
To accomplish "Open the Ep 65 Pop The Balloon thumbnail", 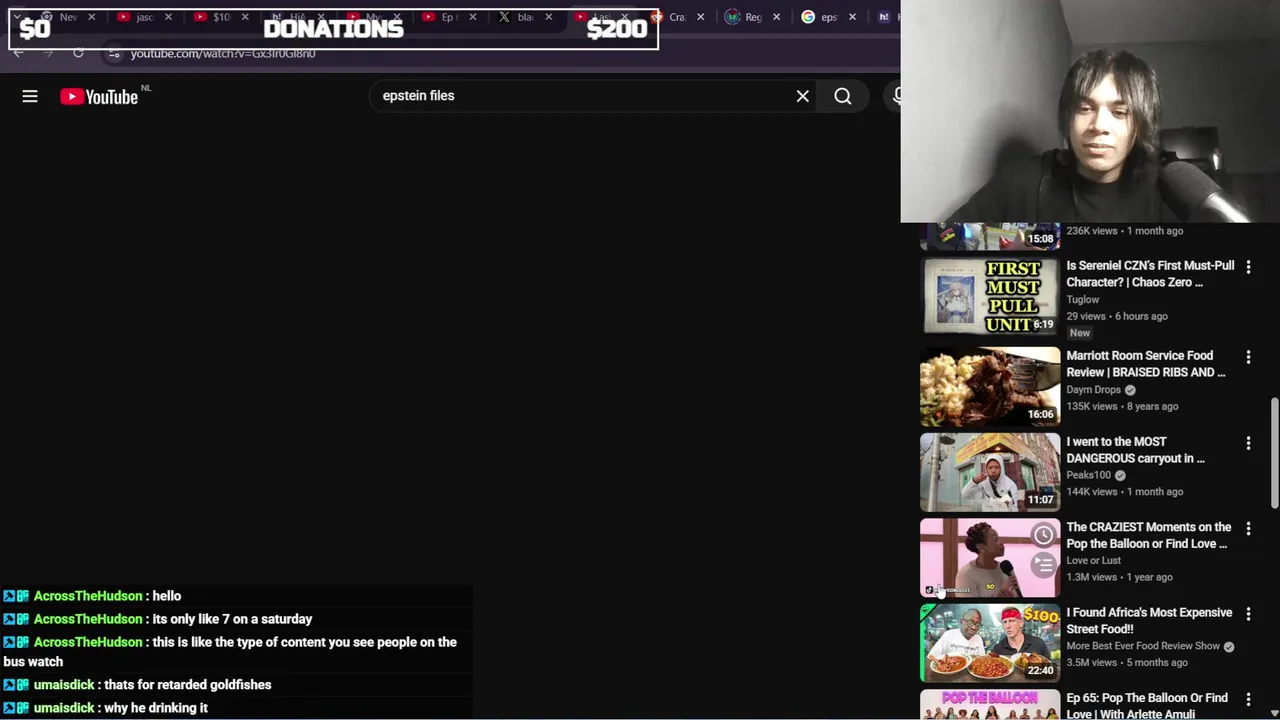I will point(990,704).
